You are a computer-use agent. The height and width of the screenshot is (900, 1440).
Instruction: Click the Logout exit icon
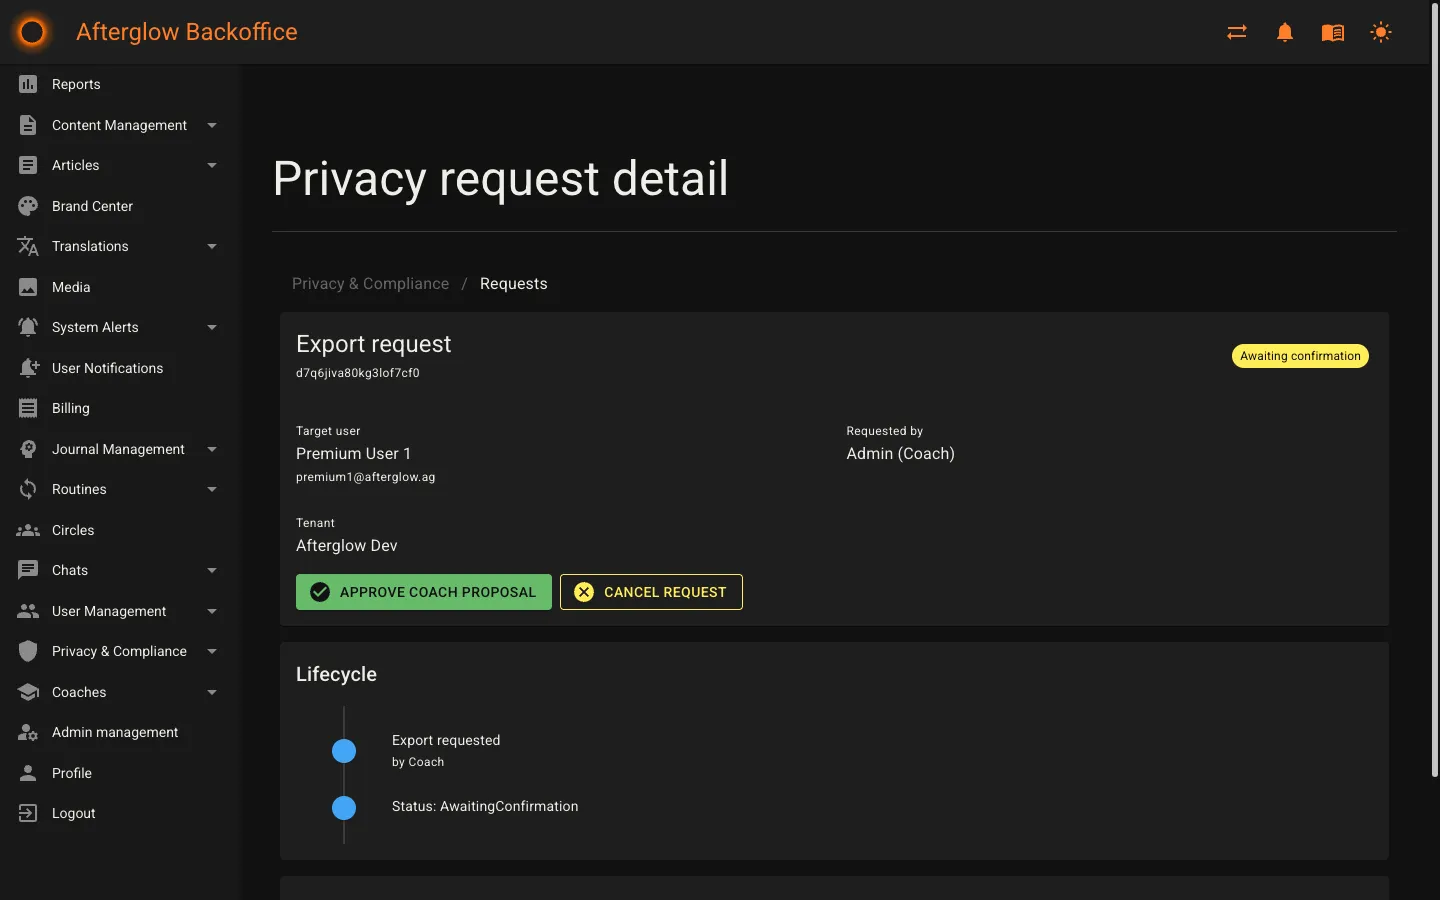(x=28, y=813)
